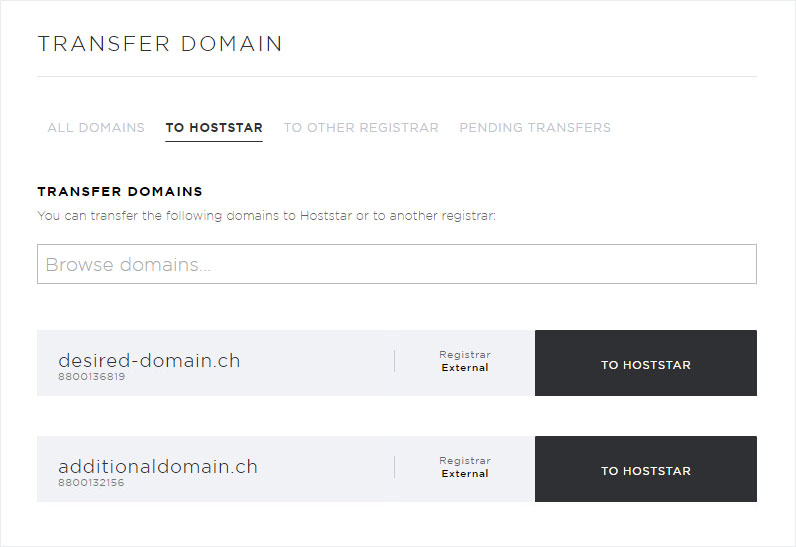Click the desired-domain.ch domain name
Image resolution: width=796 pixels, height=547 pixels.
click(x=149, y=360)
